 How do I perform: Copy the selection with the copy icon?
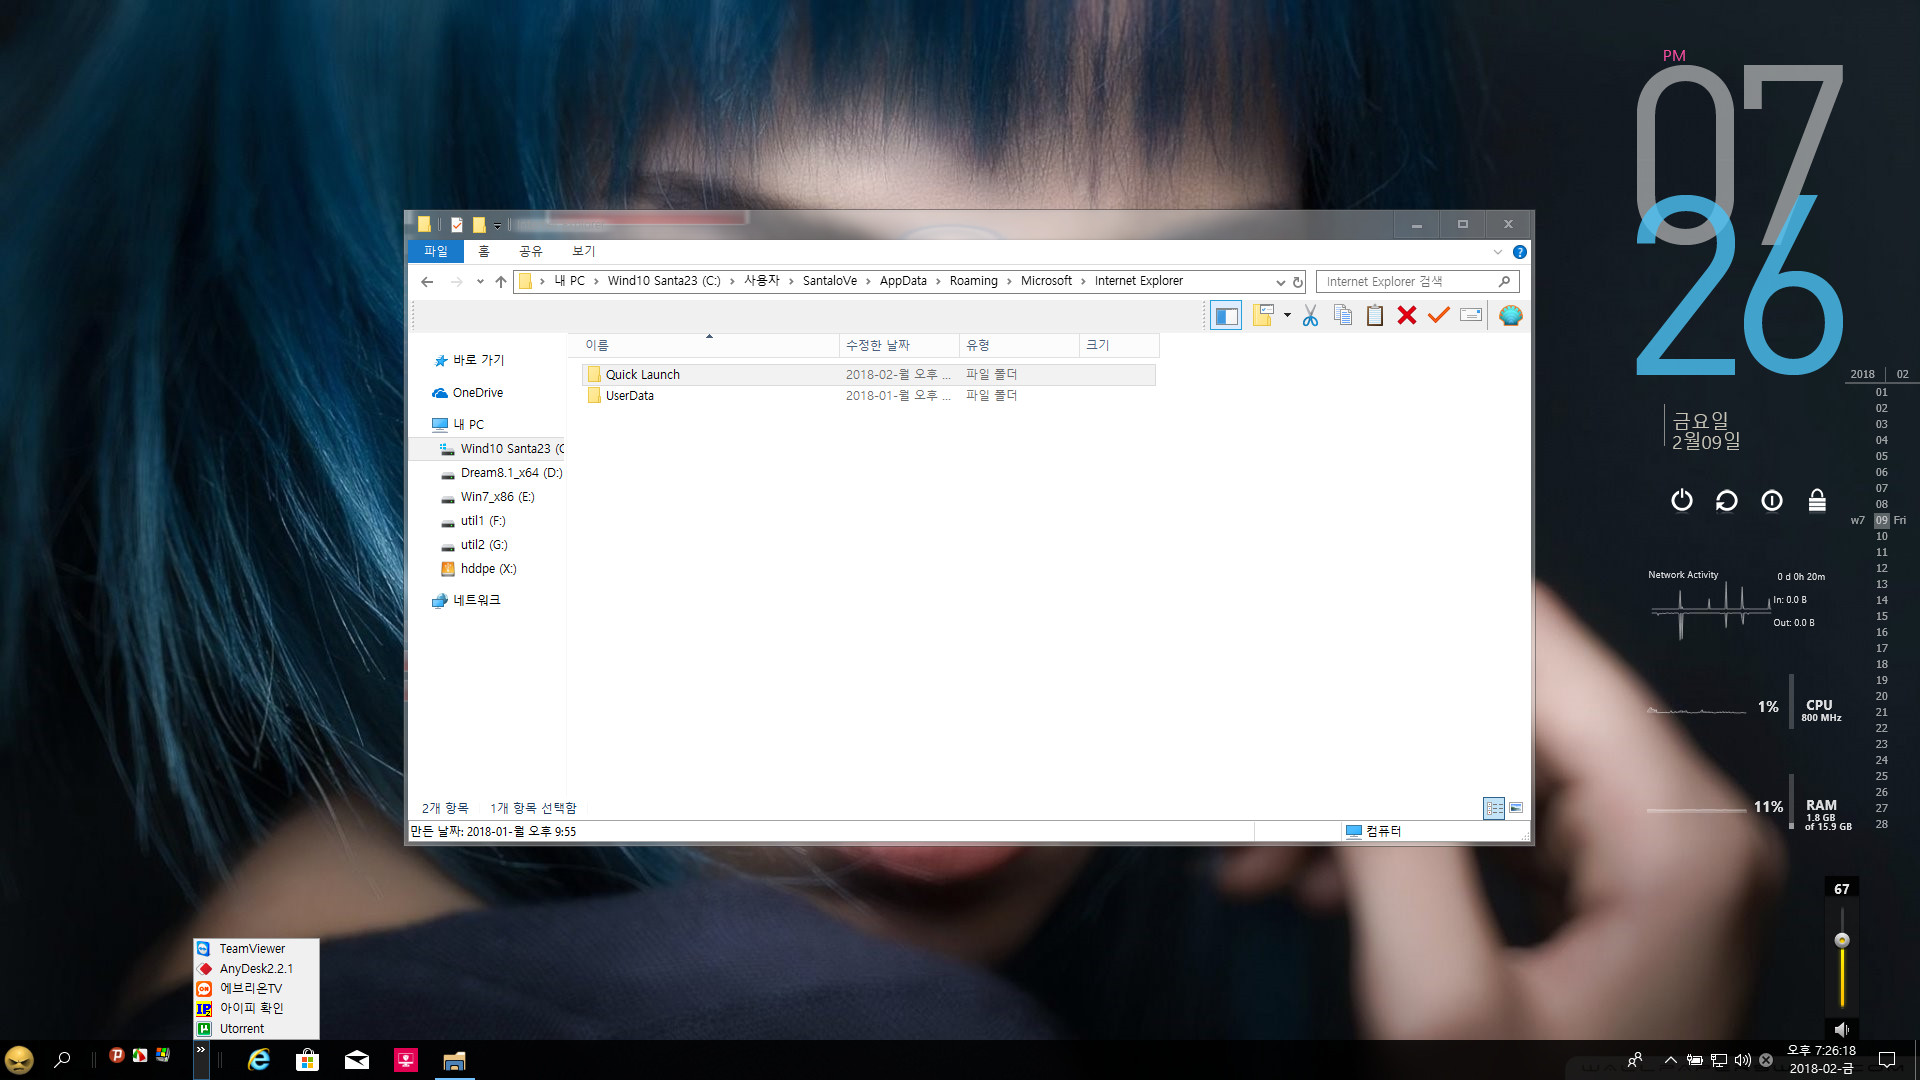pos(1343,316)
